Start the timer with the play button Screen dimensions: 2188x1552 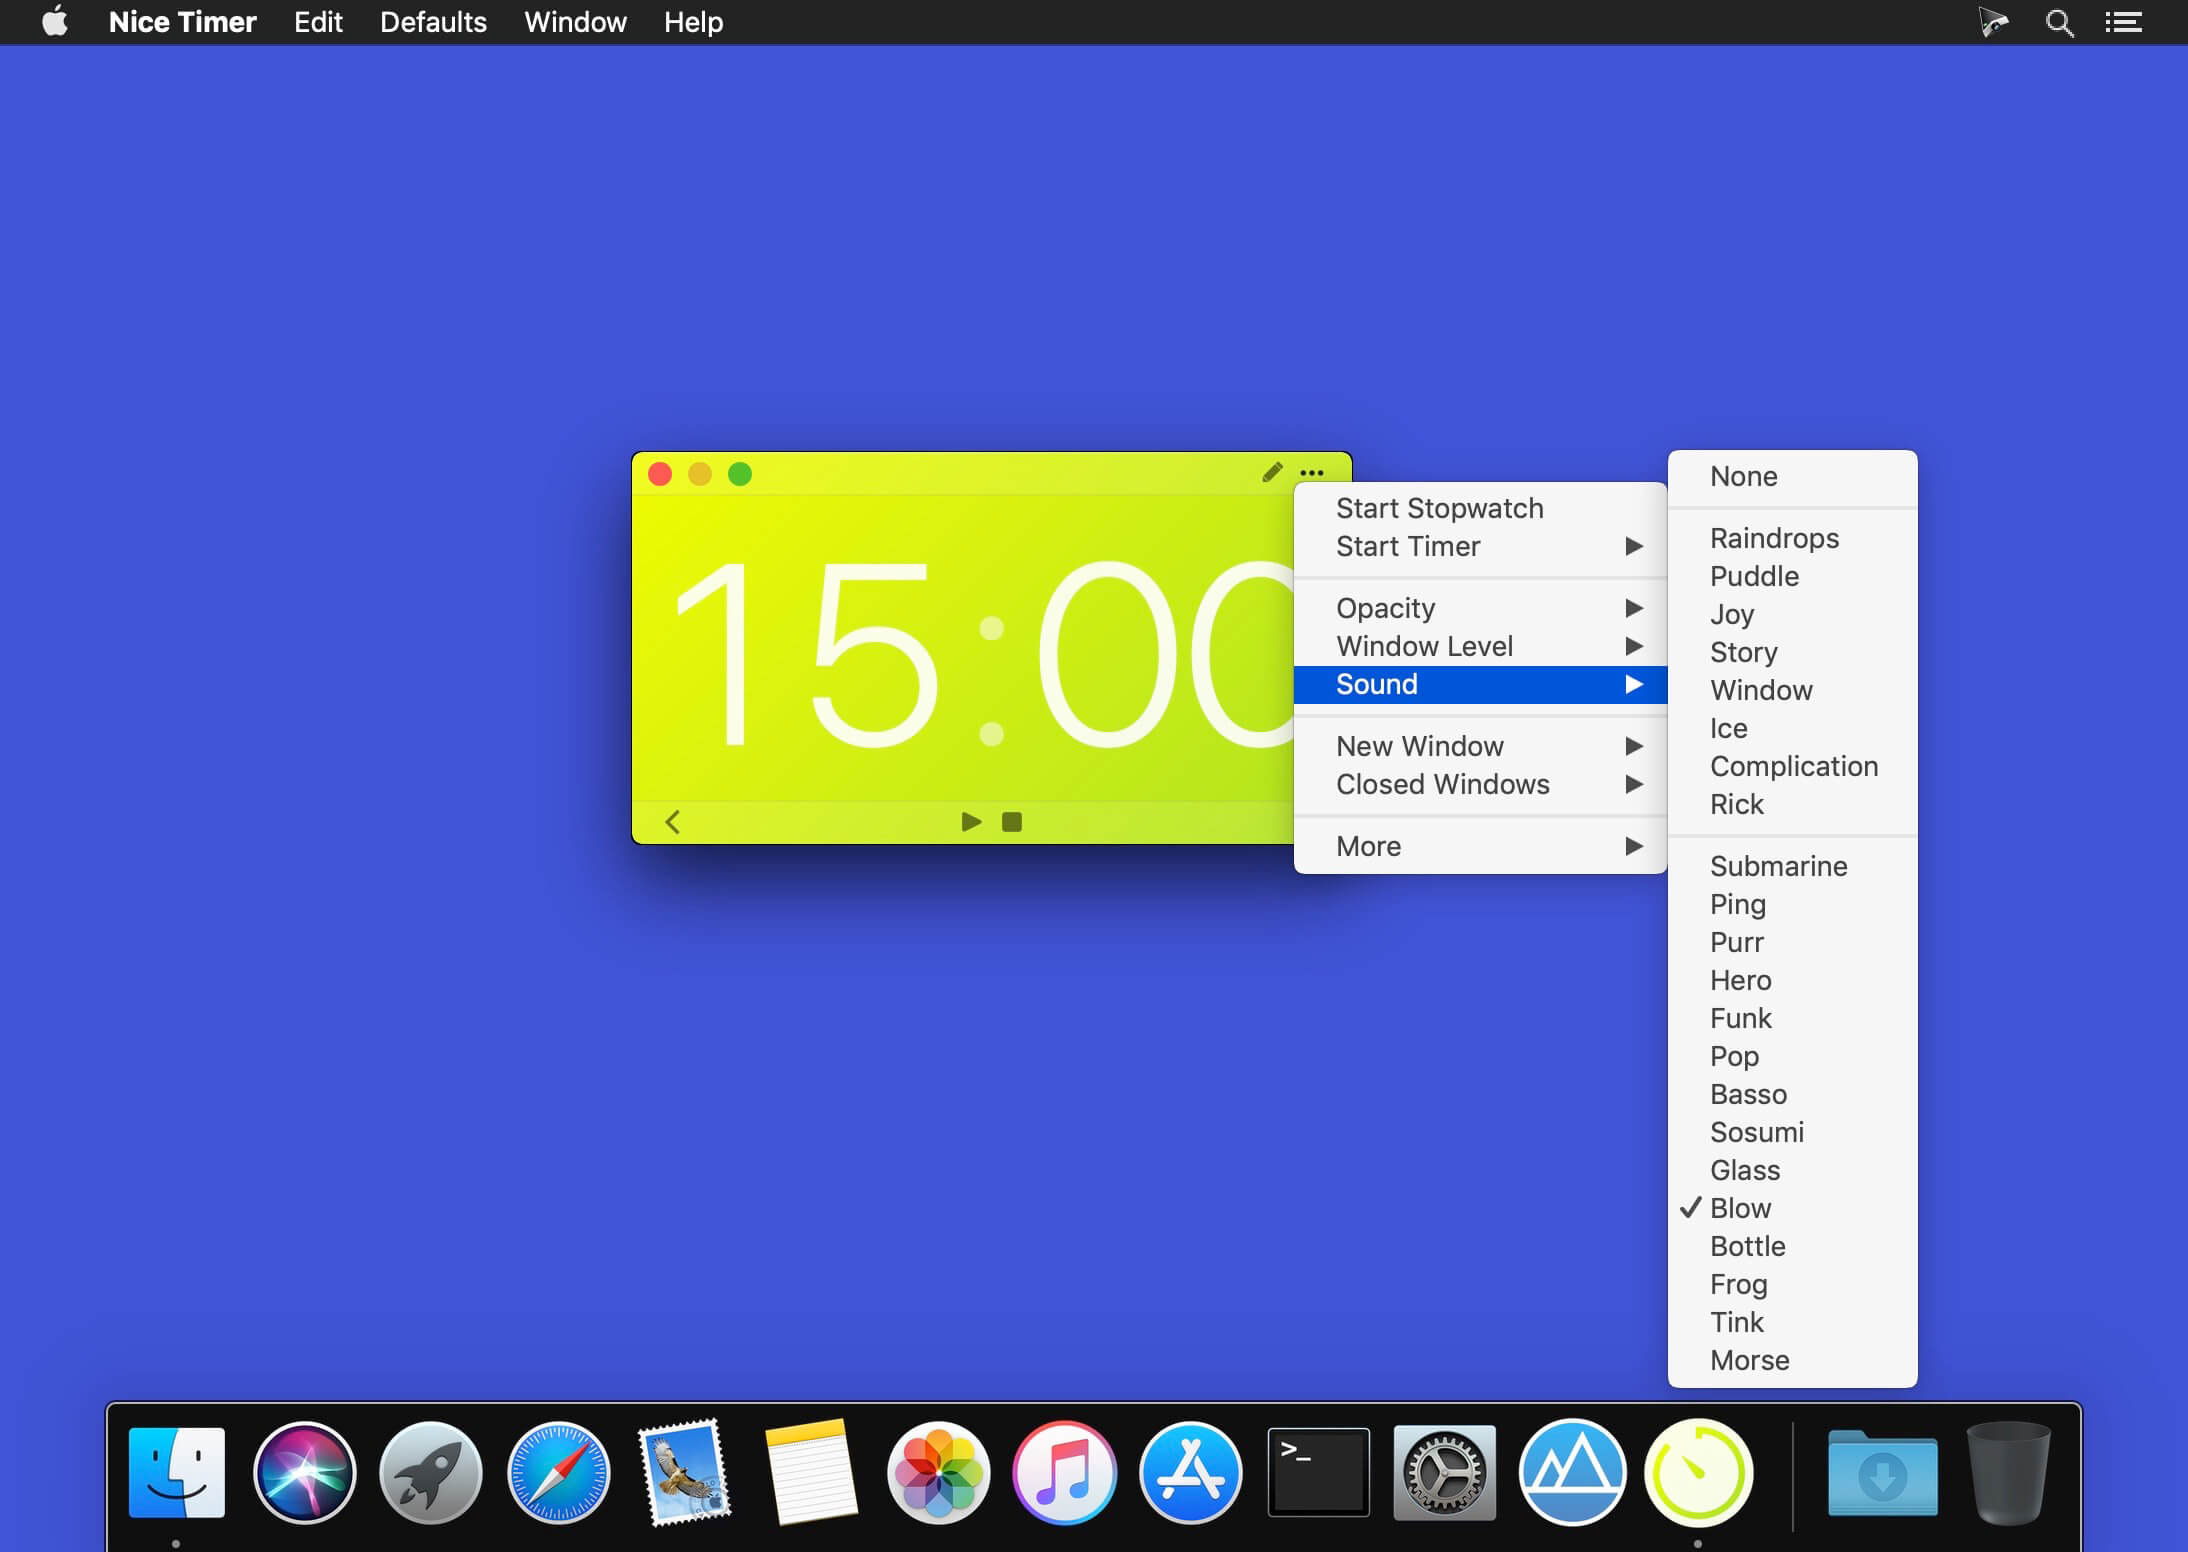click(x=971, y=822)
